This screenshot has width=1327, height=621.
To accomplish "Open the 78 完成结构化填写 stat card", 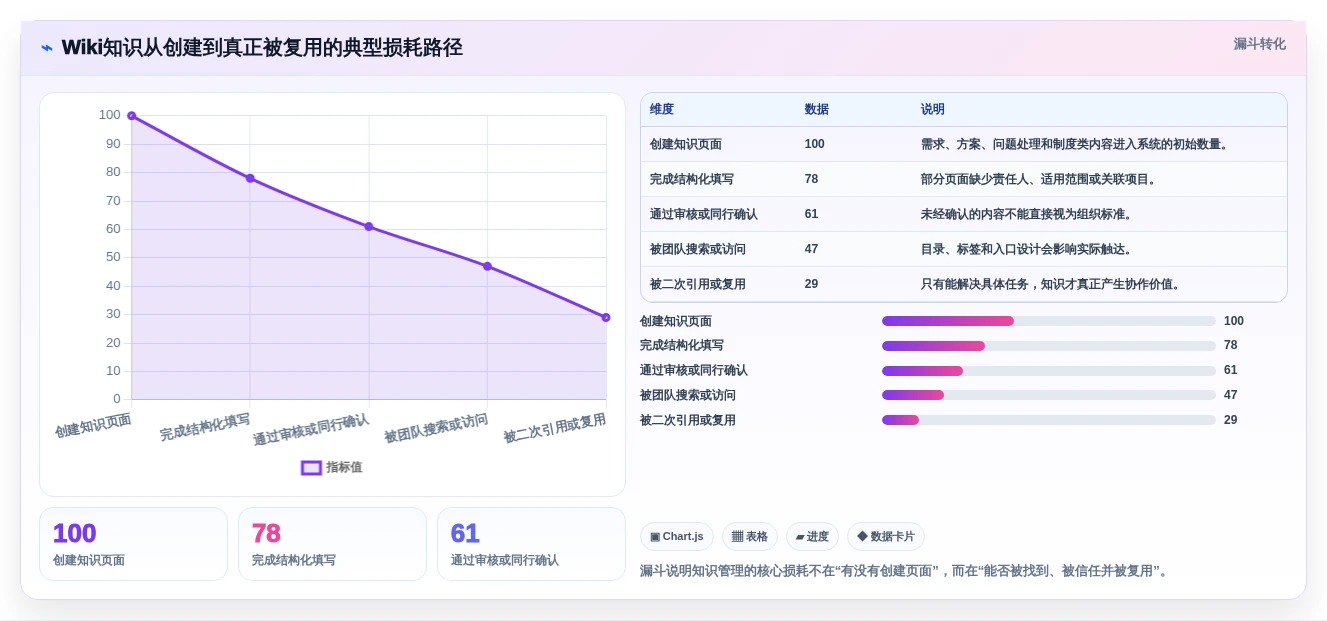I will pyautogui.click(x=332, y=544).
